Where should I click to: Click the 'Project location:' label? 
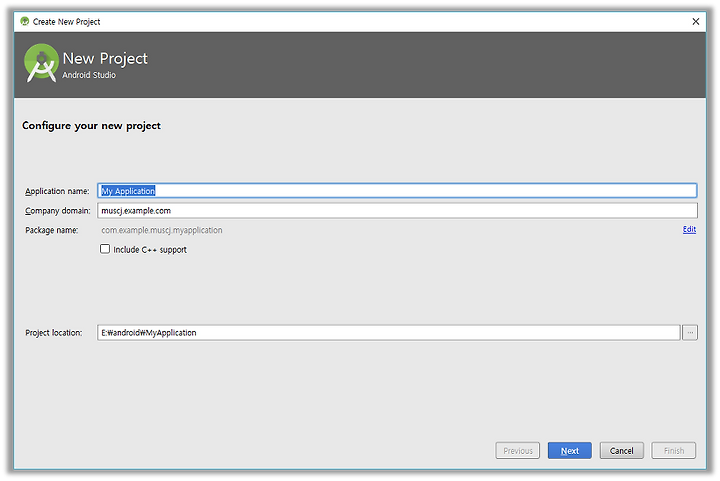(54, 333)
